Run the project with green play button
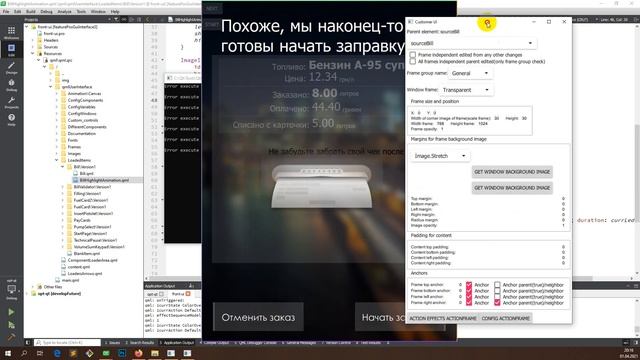The height and width of the screenshot is (360, 640). 11,312
